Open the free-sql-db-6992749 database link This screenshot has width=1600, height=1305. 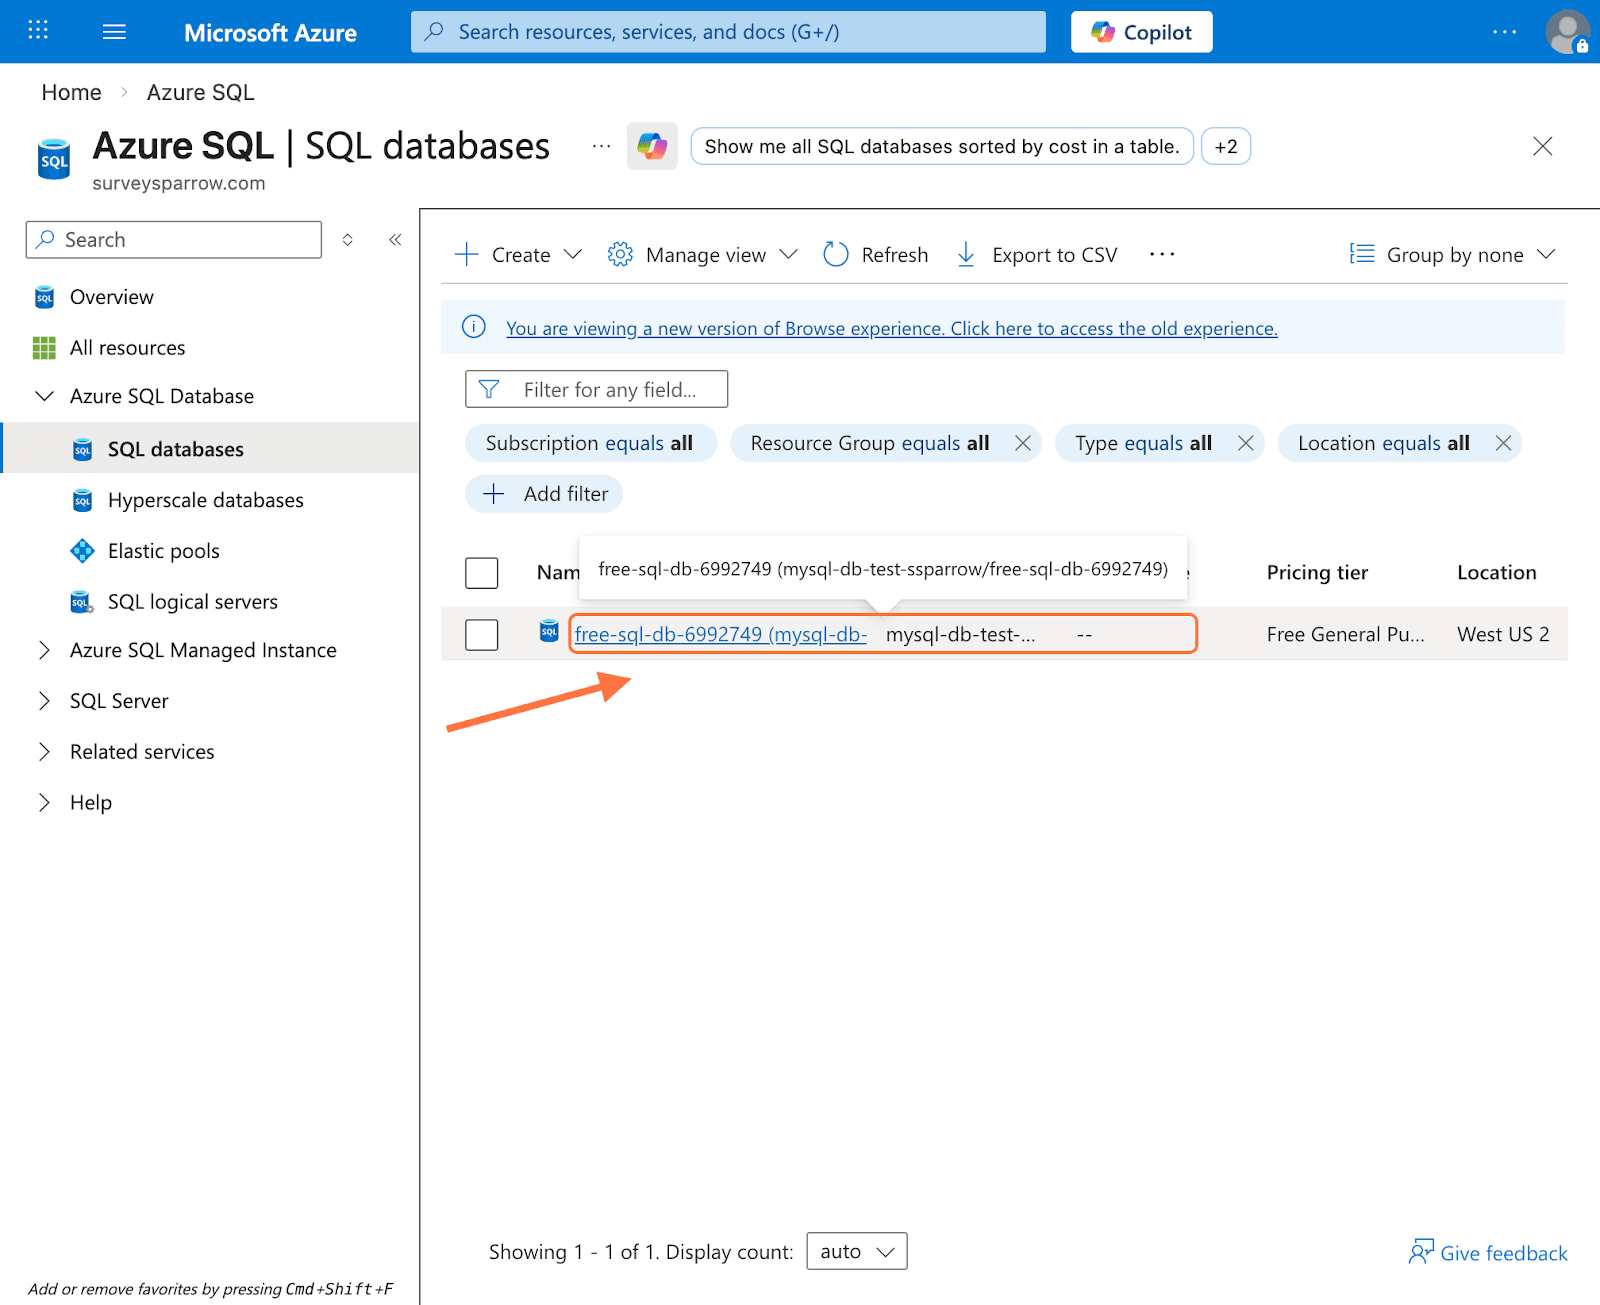point(720,634)
